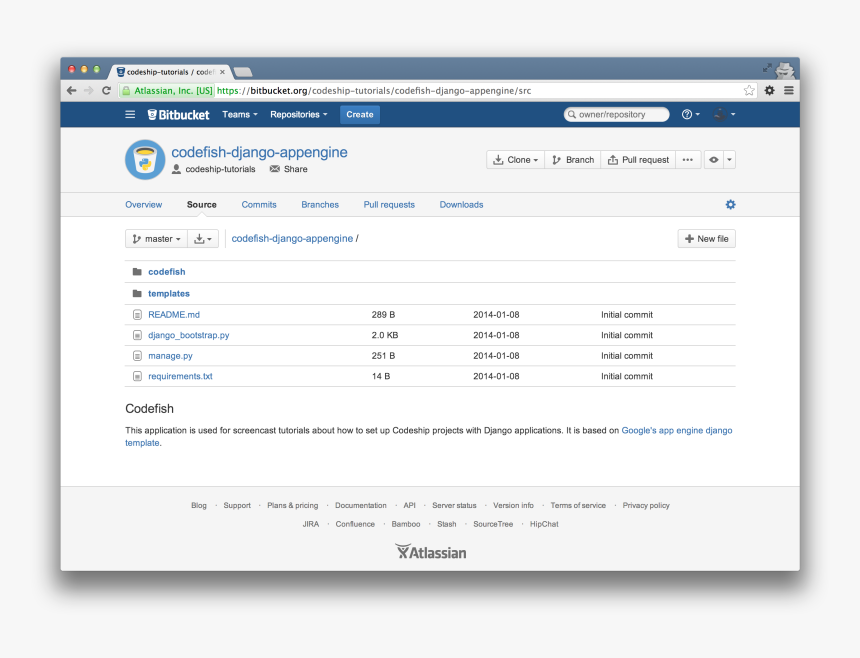Viewport: 860px width, 658px height.
Task: Click the blue Create button
Action: pos(360,115)
